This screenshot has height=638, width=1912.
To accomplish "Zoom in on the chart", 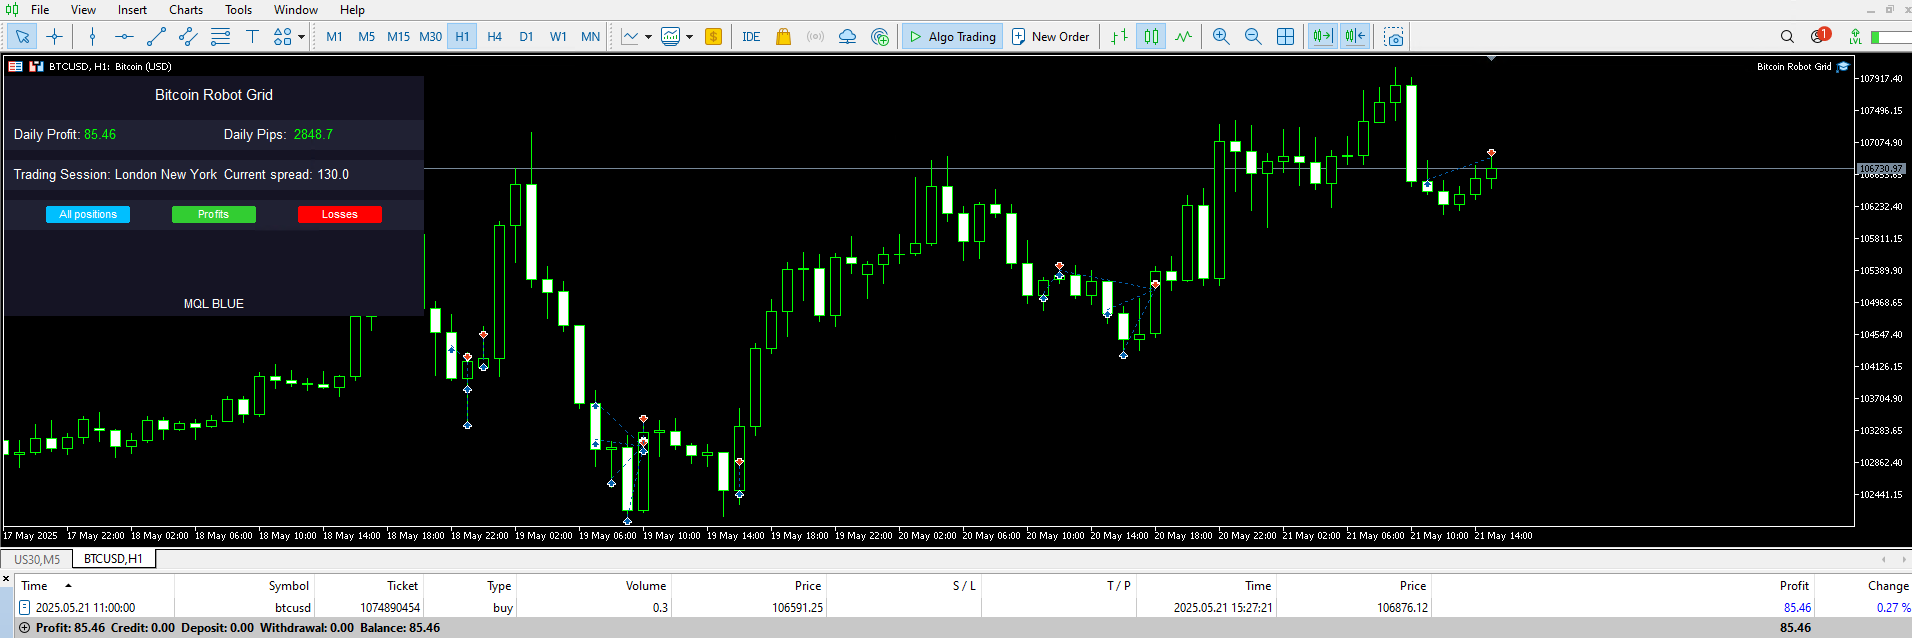I will pyautogui.click(x=1221, y=37).
